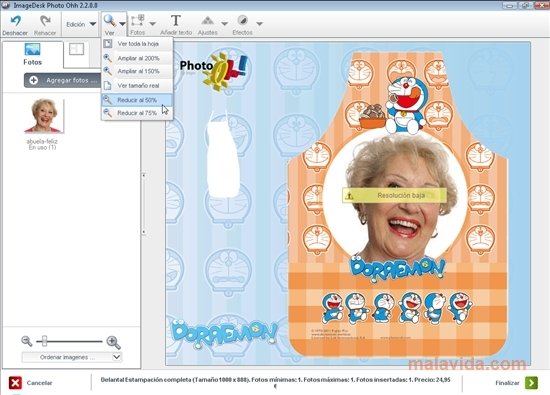Choose Ver toda la hoja
The height and width of the screenshot is (395, 550).
pyautogui.click(x=138, y=44)
